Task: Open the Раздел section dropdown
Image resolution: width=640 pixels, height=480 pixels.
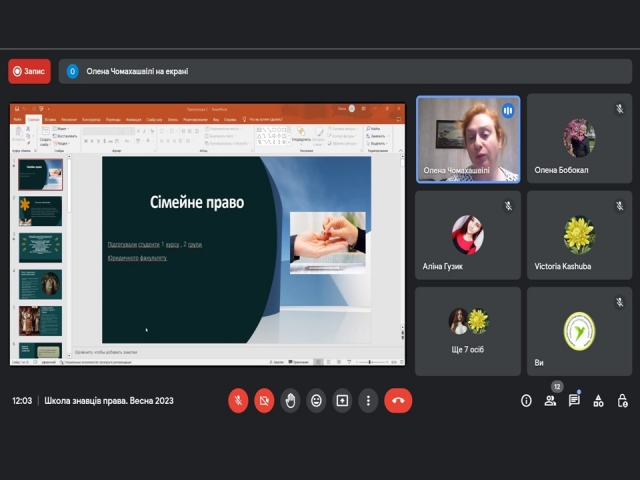Action: click(x=62, y=143)
